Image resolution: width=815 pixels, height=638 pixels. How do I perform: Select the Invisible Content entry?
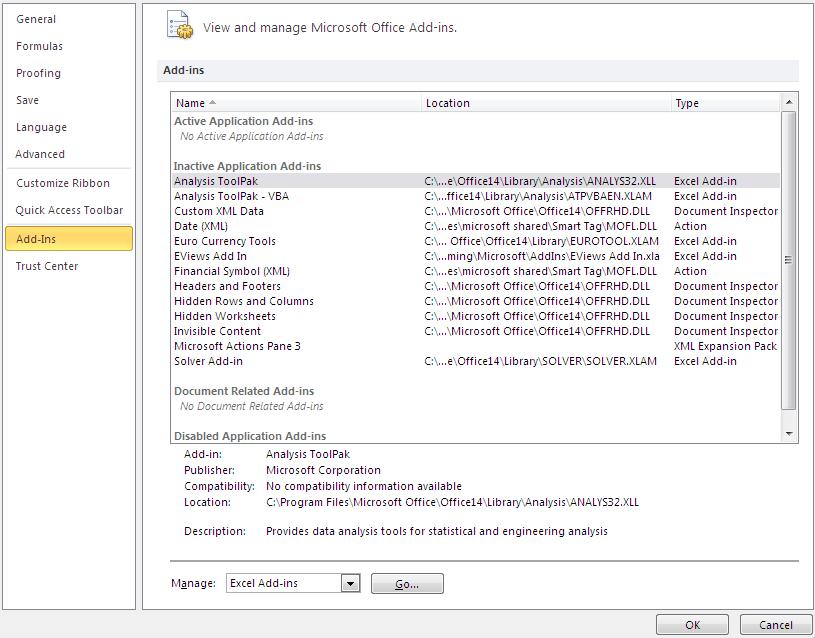tap(476, 331)
